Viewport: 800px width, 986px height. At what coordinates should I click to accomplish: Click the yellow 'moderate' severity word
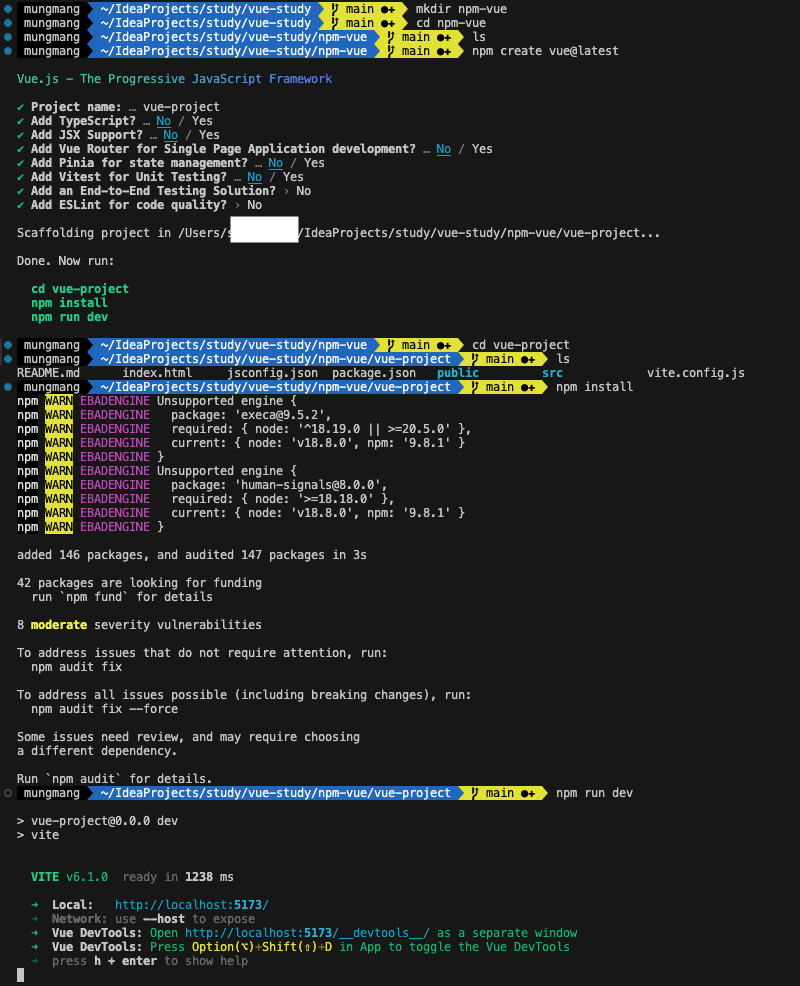(59, 625)
